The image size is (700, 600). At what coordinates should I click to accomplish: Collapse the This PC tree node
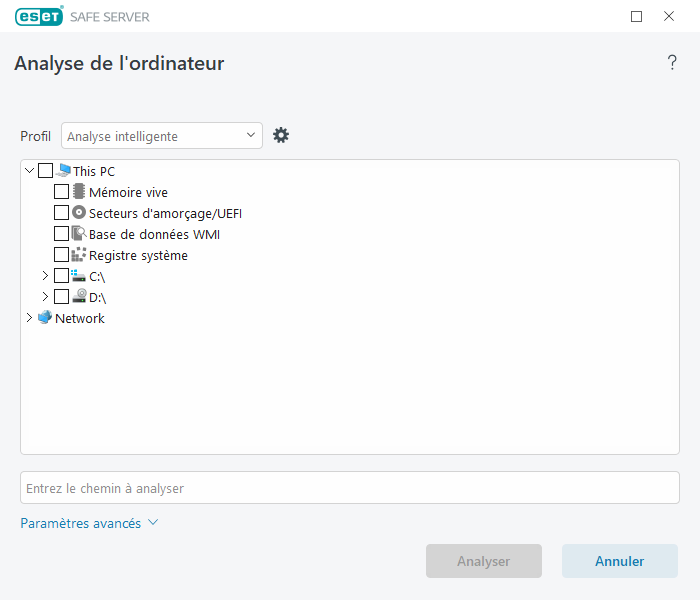click(x=28, y=171)
